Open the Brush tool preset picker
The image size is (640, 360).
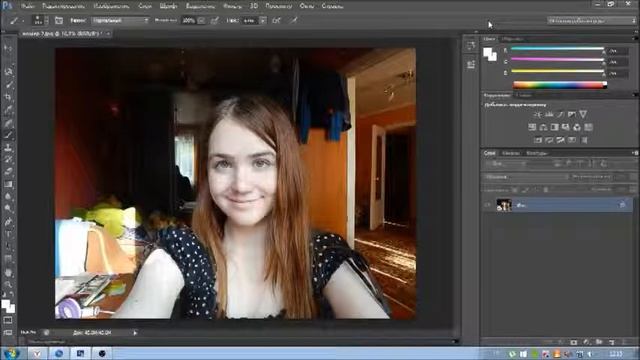[16, 20]
